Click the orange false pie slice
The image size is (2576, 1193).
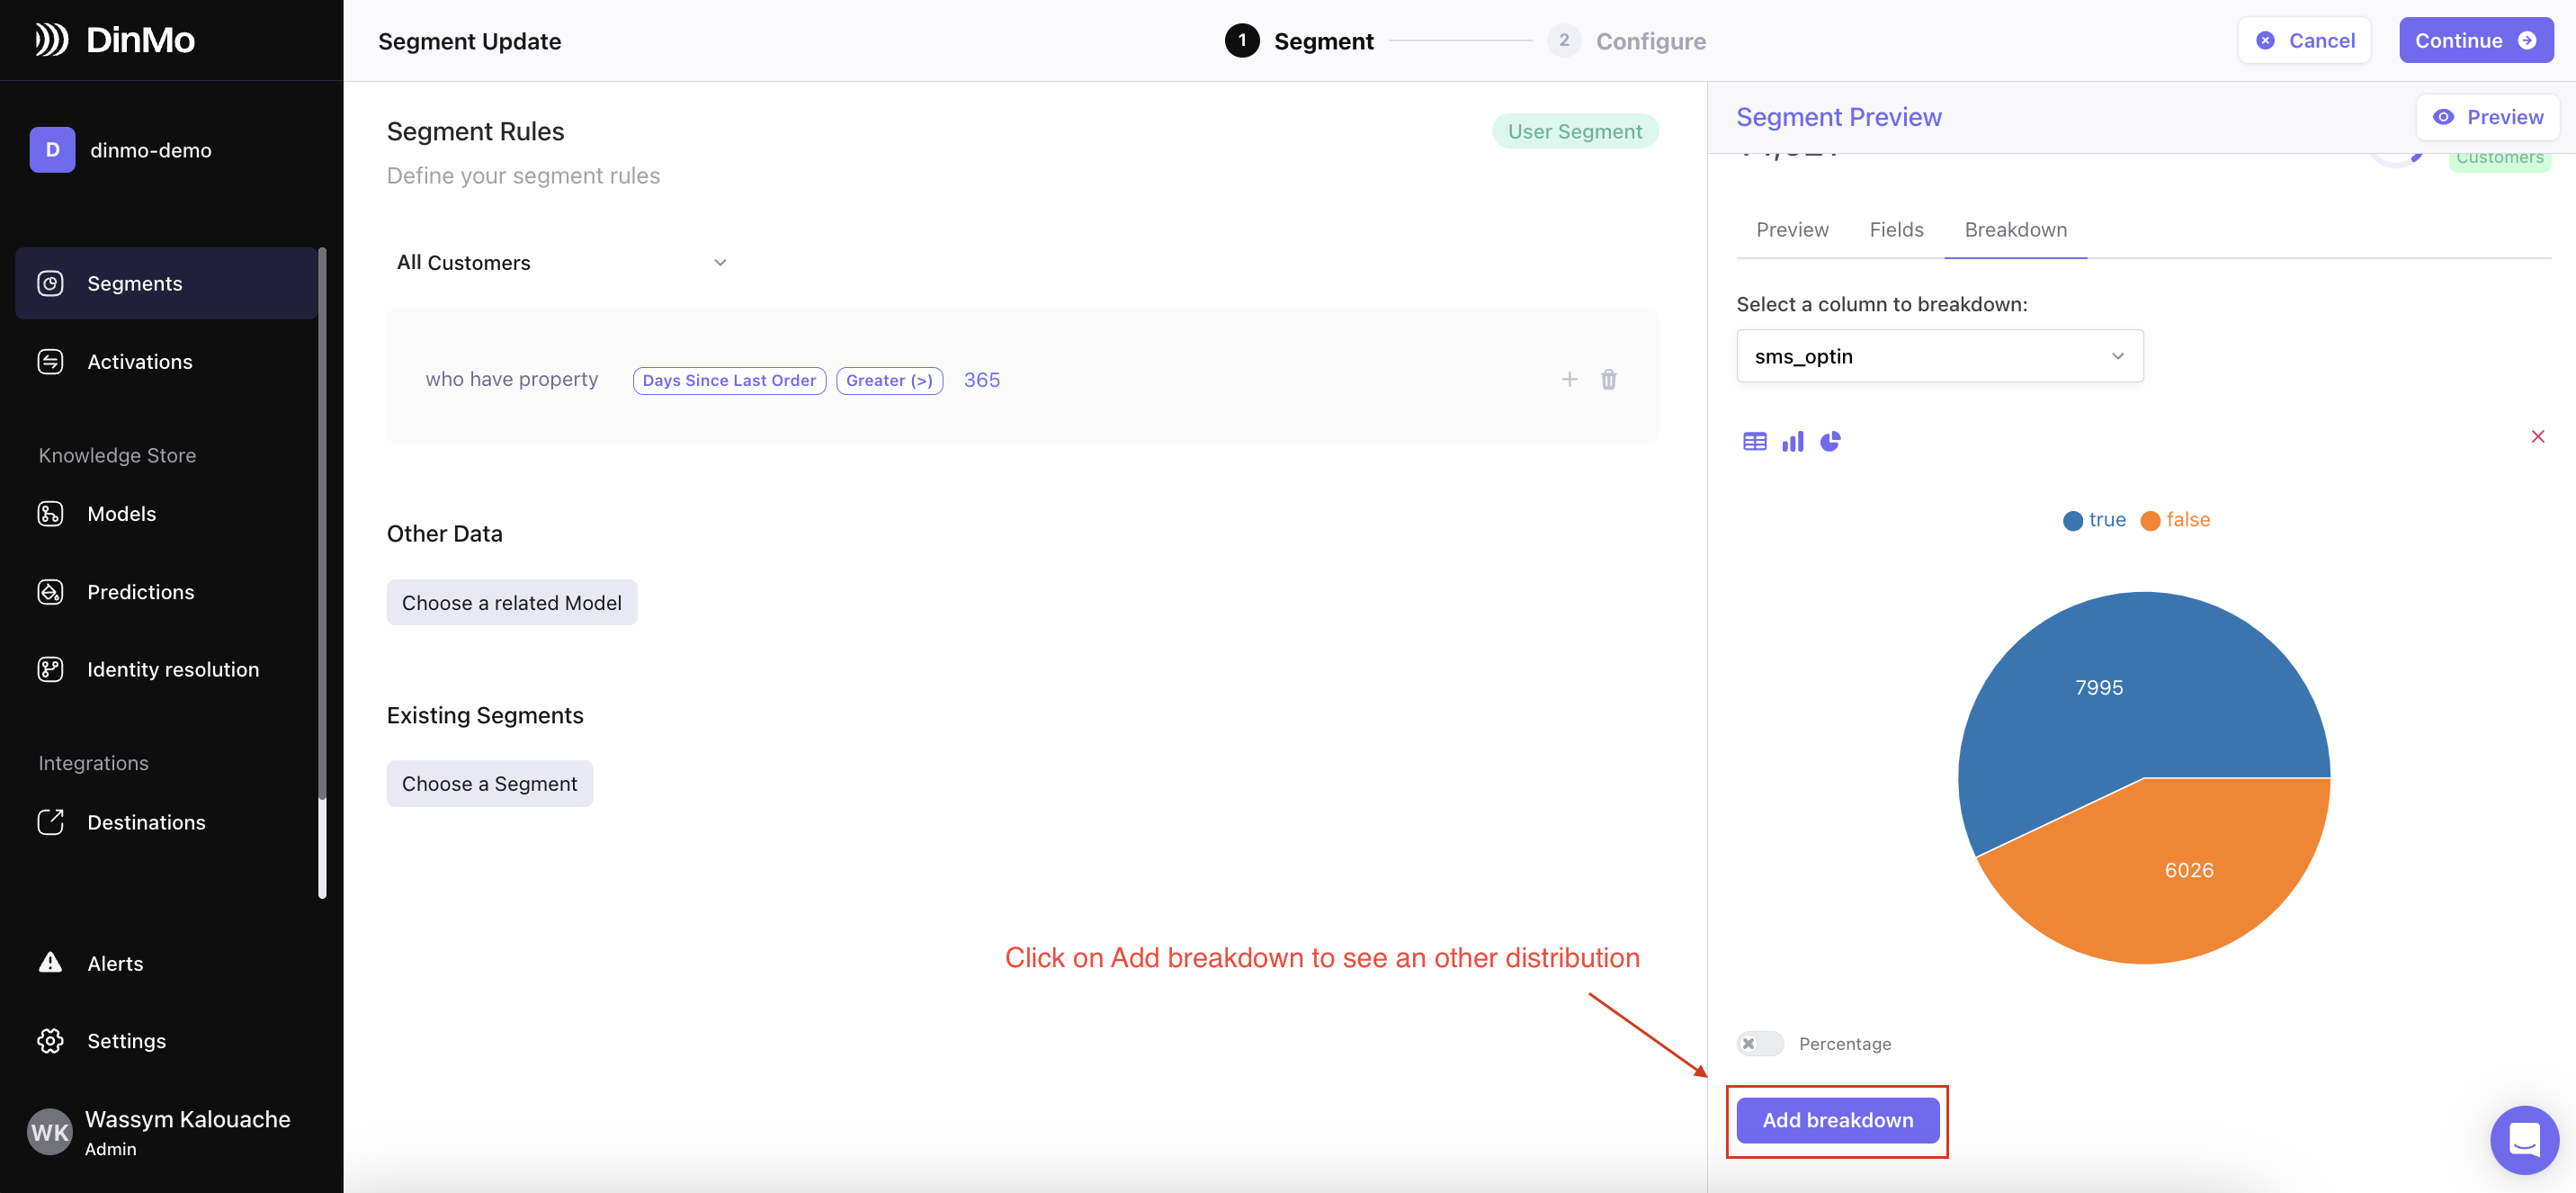(x=2190, y=870)
